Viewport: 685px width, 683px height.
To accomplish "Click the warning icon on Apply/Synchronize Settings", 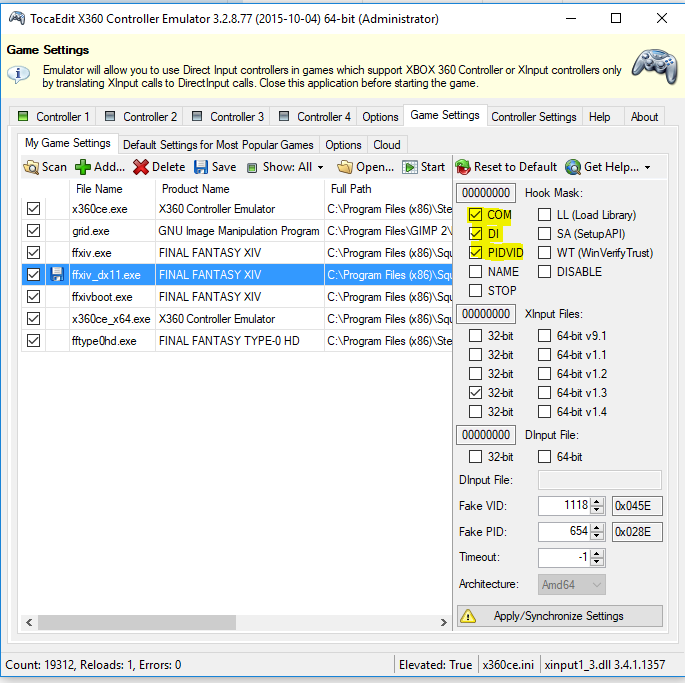I will [x=468, y=616].
